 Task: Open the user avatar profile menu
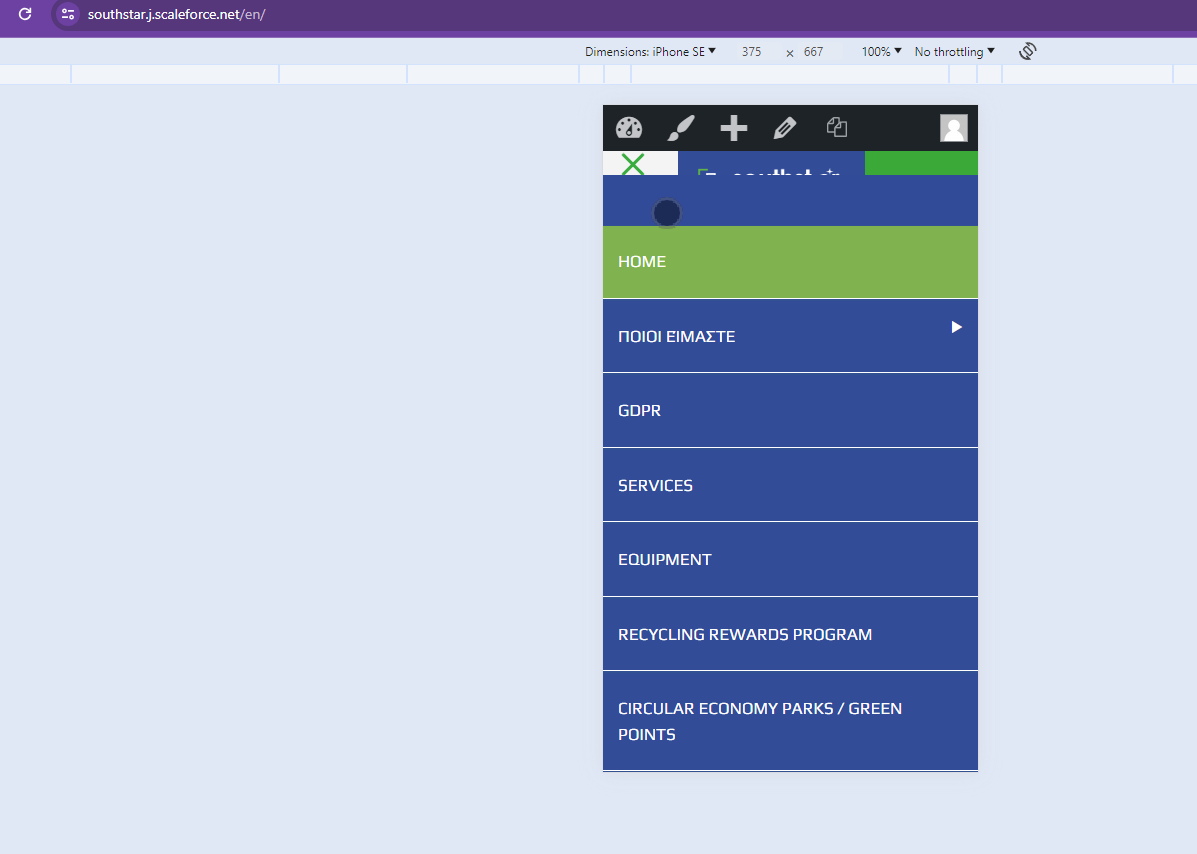click(x=953, y=127)
